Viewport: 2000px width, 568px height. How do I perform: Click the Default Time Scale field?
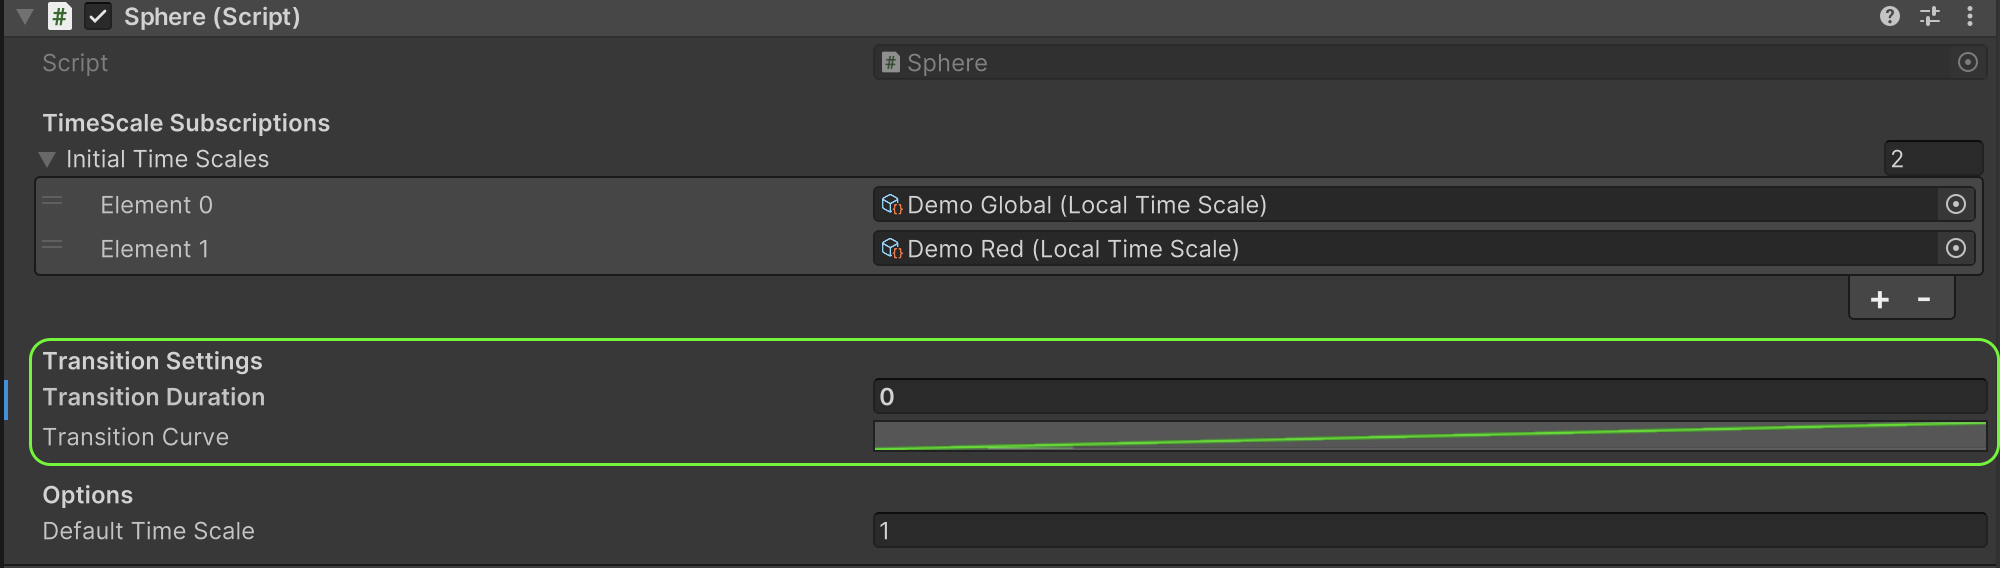1429,531
